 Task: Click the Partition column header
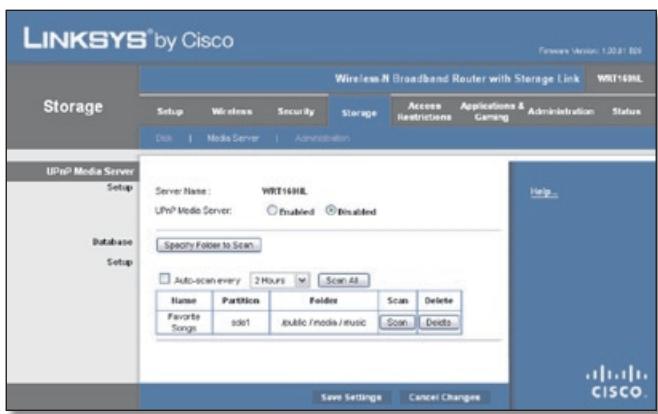coord(241,300)
